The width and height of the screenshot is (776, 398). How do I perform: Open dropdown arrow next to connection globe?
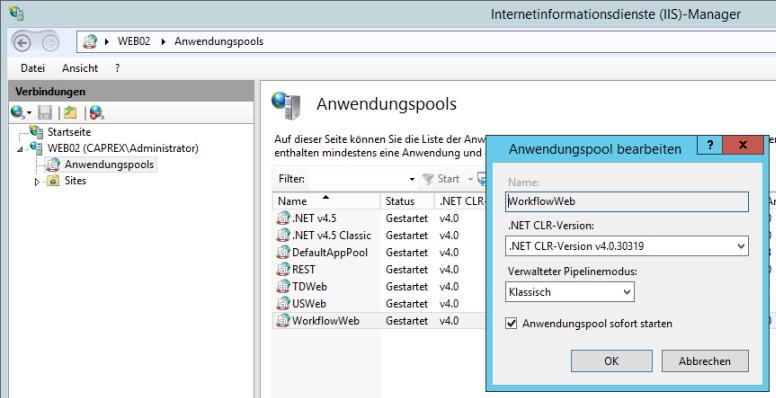pos(29,113)
